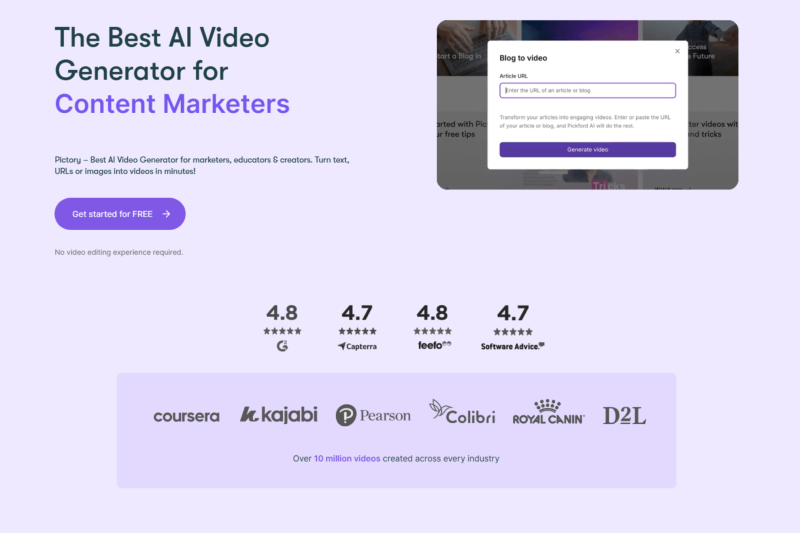Click the Content Marketers heading text
The height and width of the screenshot is (533, 800).
tap(172, 104)
